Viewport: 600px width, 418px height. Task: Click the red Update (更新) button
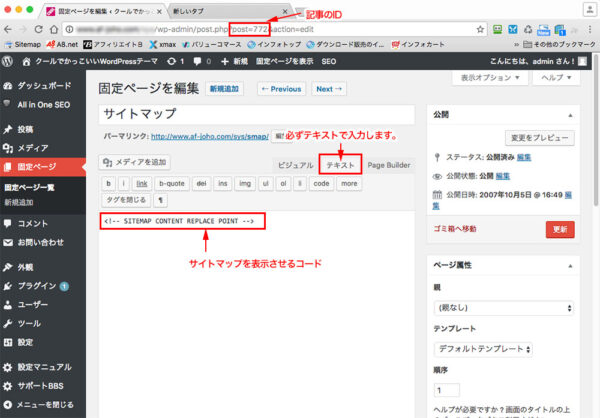[560, 229]
